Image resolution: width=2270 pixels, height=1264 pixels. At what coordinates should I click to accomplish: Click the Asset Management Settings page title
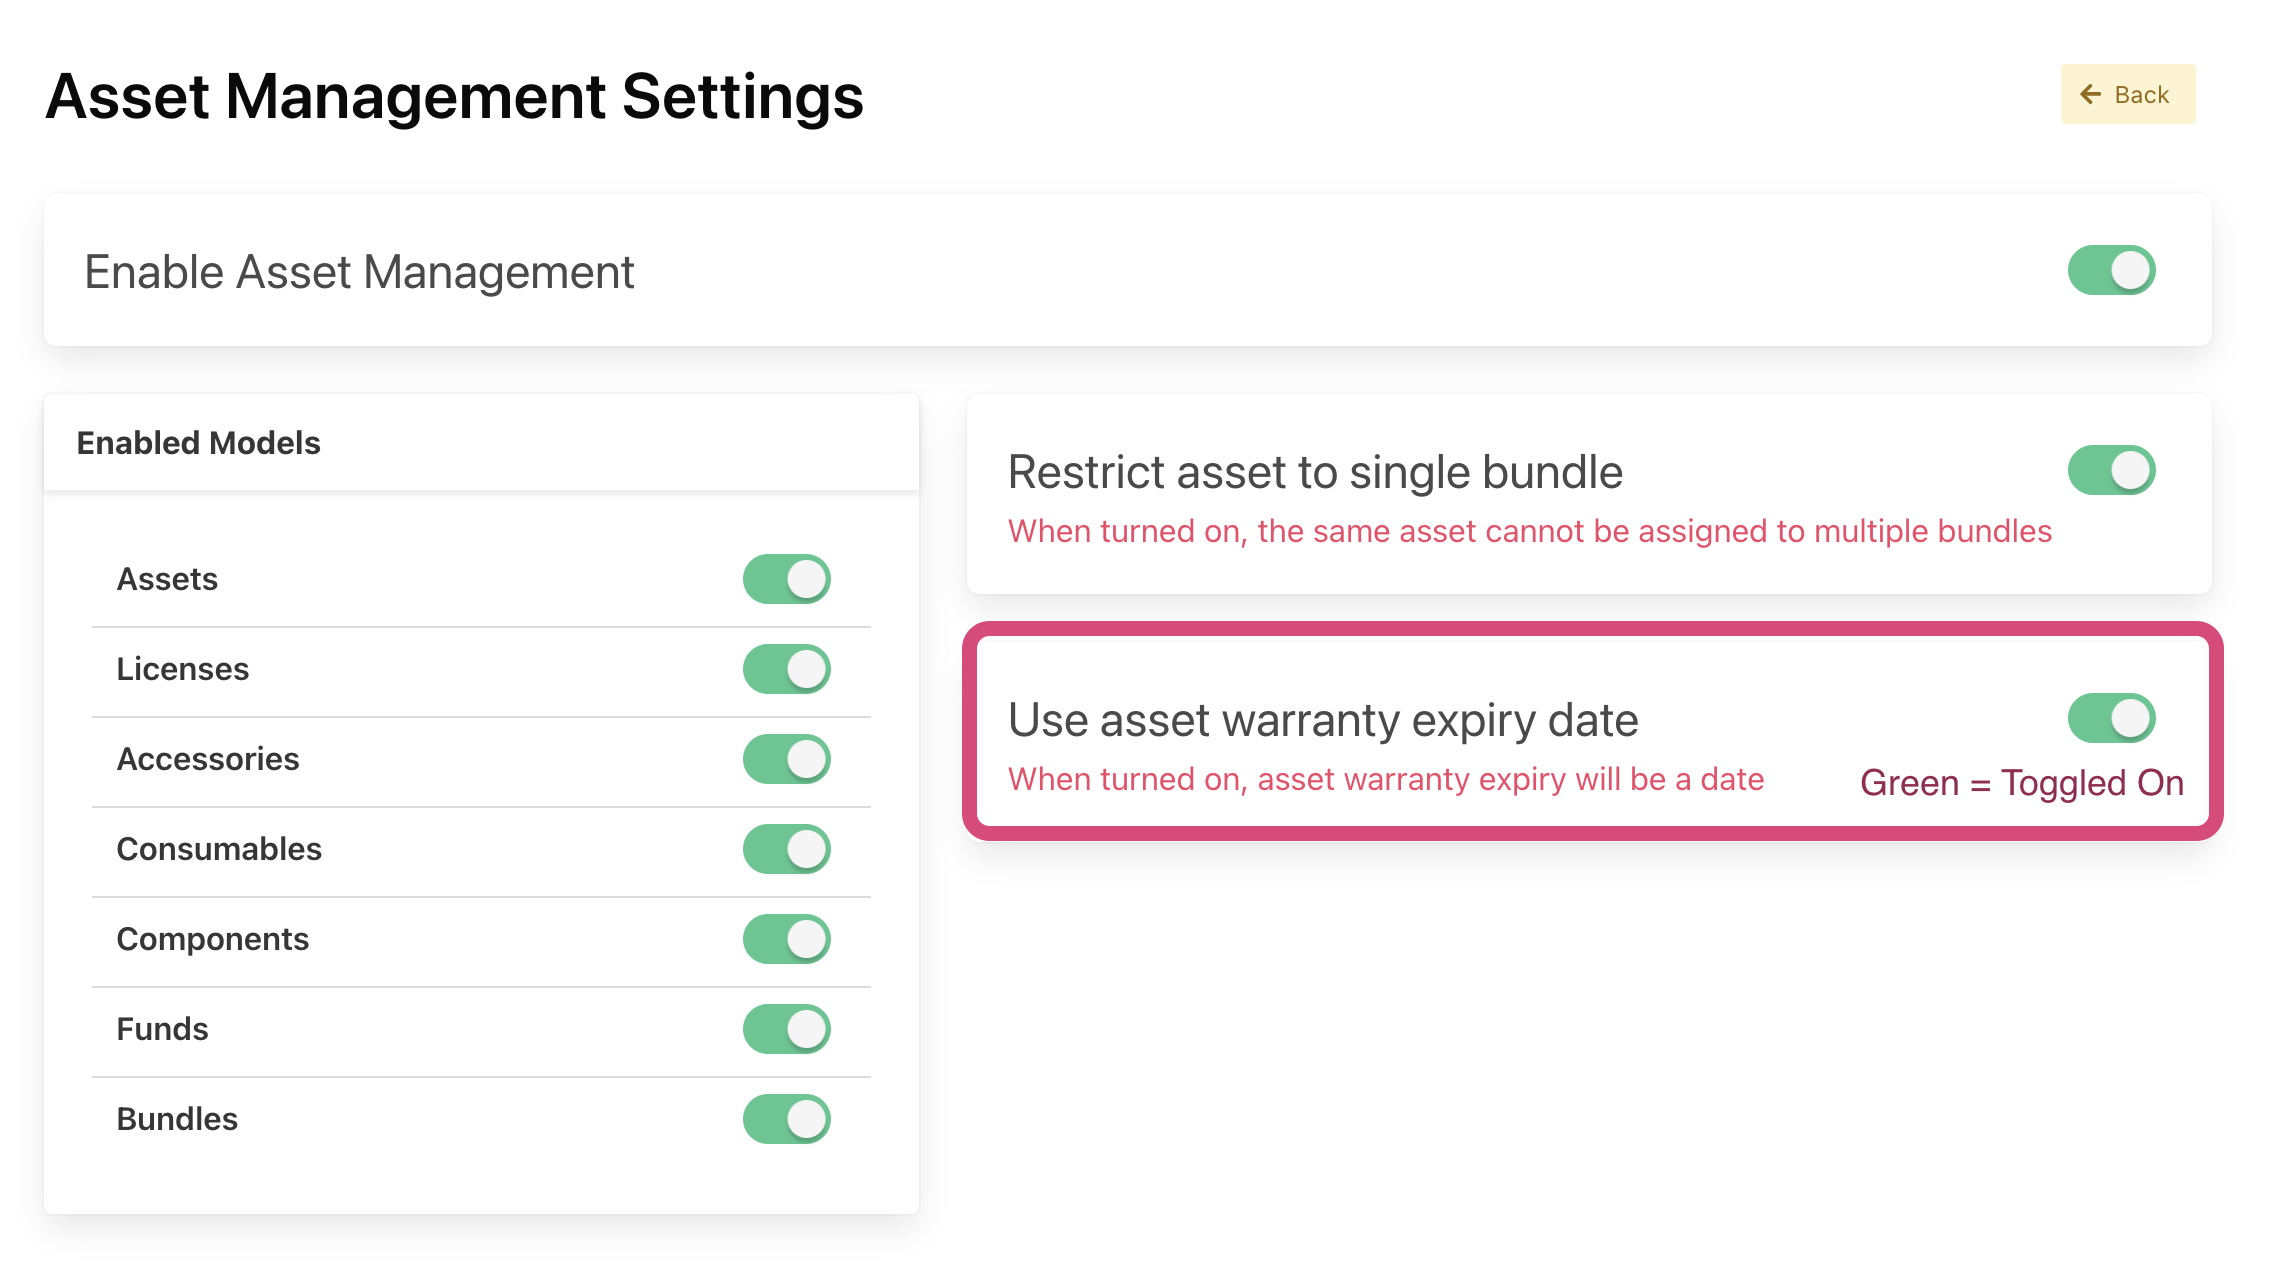pyautogui.click(x=454, y=97)
